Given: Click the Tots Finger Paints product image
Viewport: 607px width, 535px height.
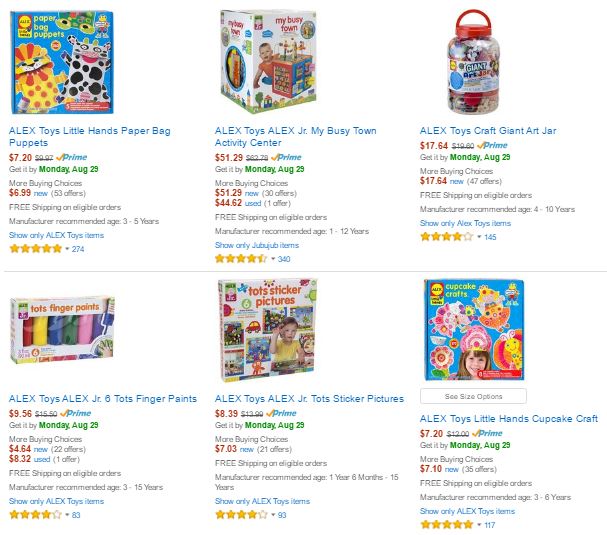Looking at the screenshot, I should point(62,330).
